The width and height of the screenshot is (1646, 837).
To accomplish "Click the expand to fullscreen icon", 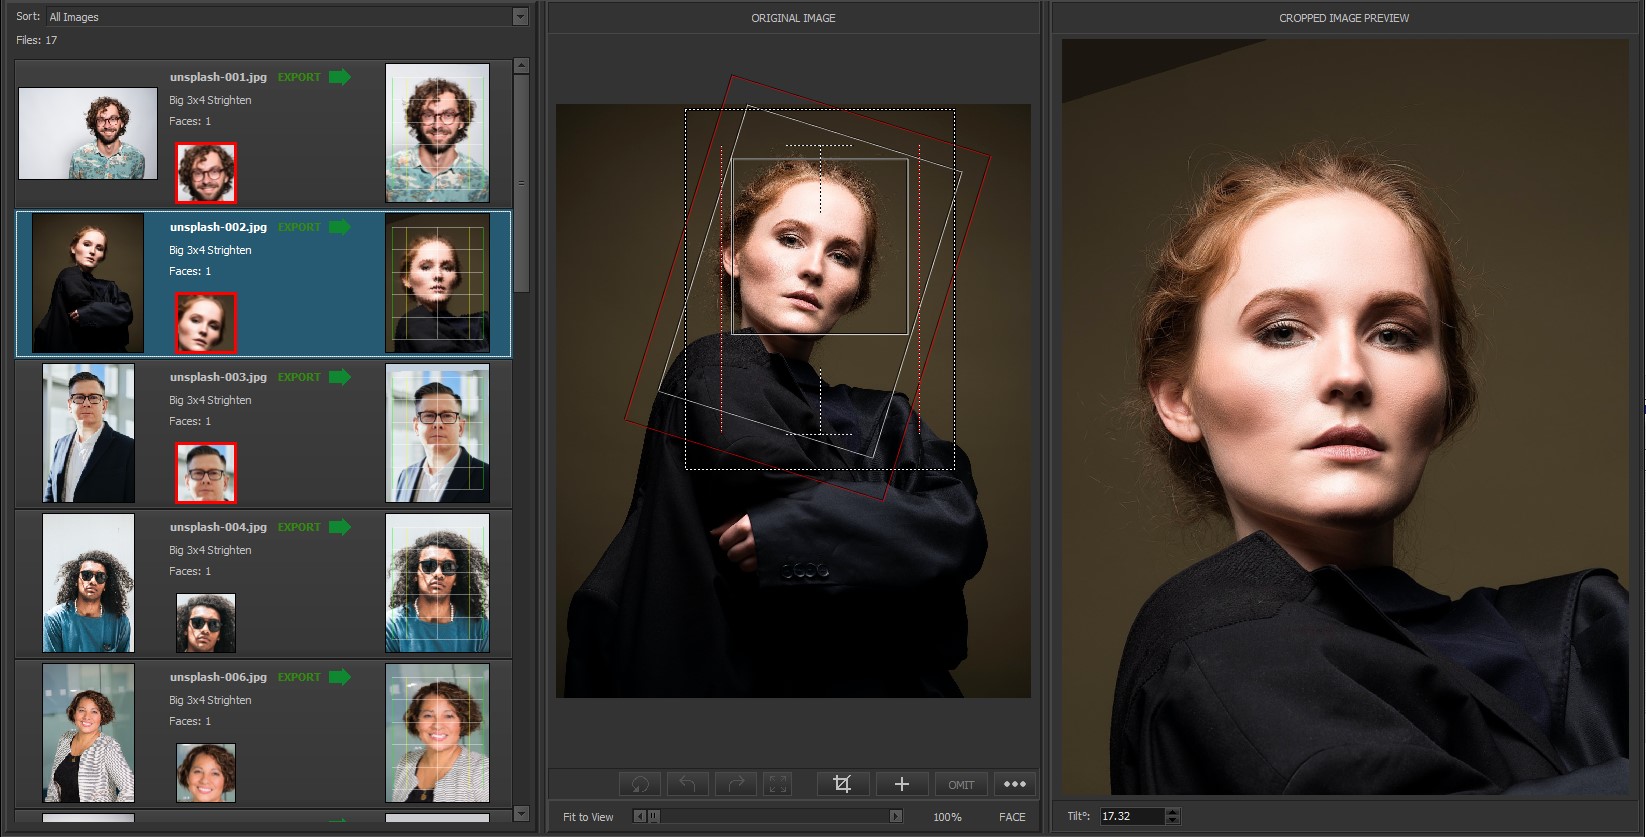I will (x=778, y=784).
